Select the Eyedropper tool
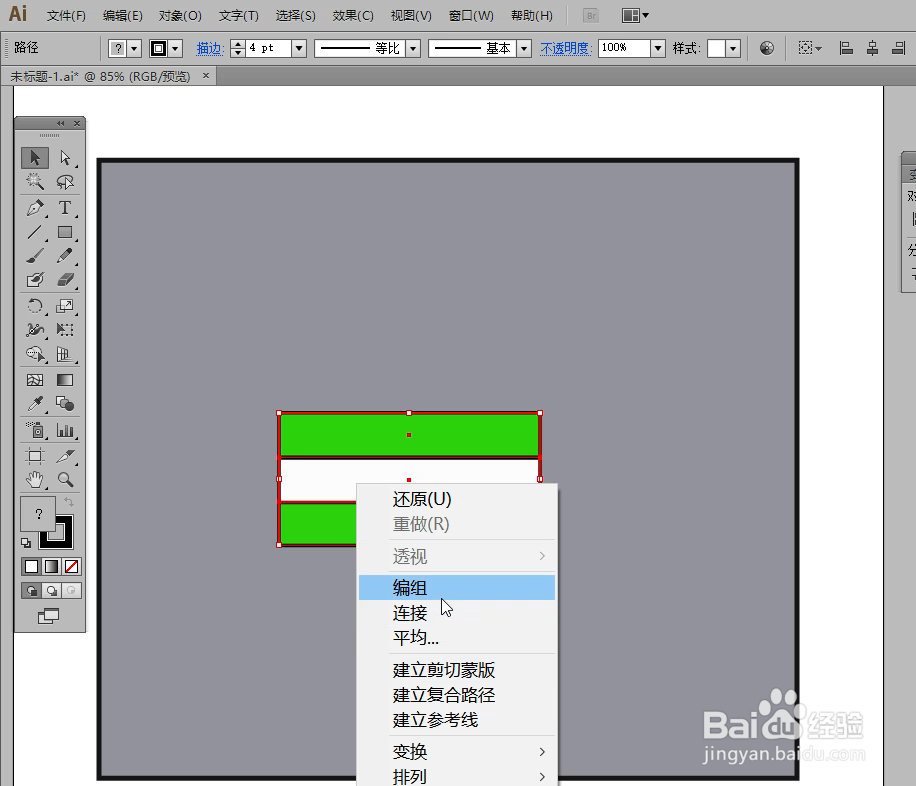 click(x=34, y=406)
